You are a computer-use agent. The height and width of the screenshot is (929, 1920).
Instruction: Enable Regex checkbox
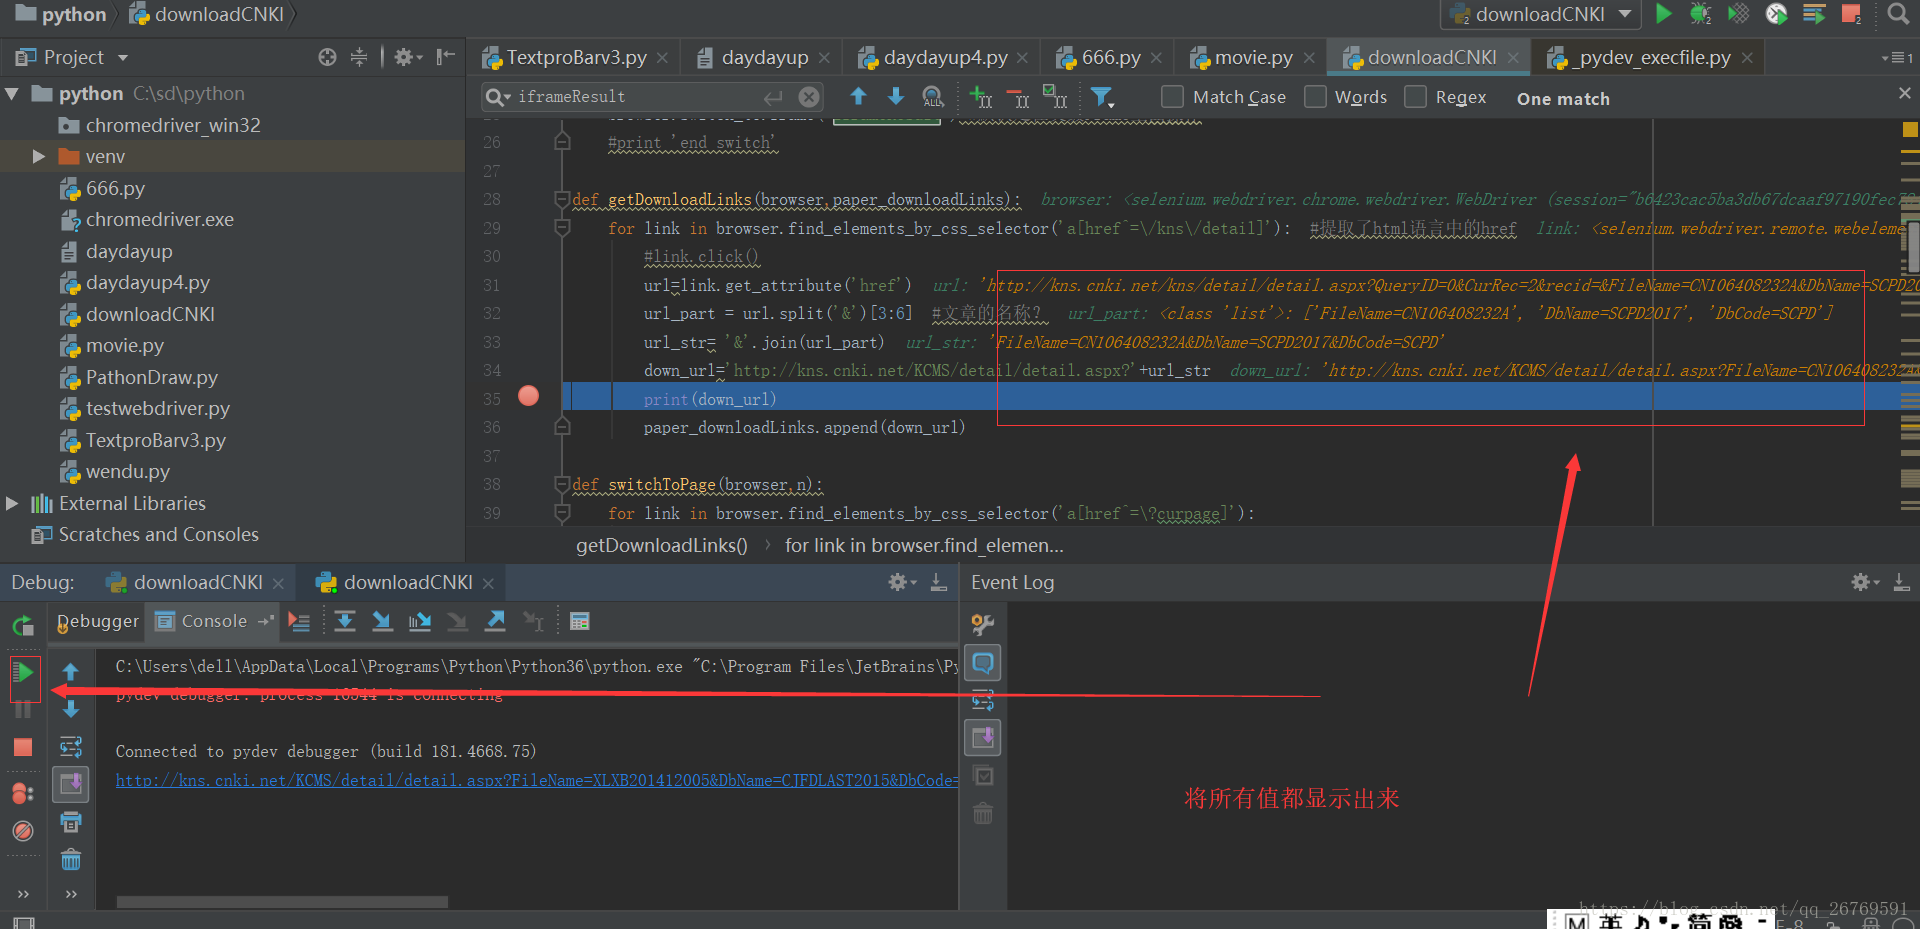click(1415, 97)
